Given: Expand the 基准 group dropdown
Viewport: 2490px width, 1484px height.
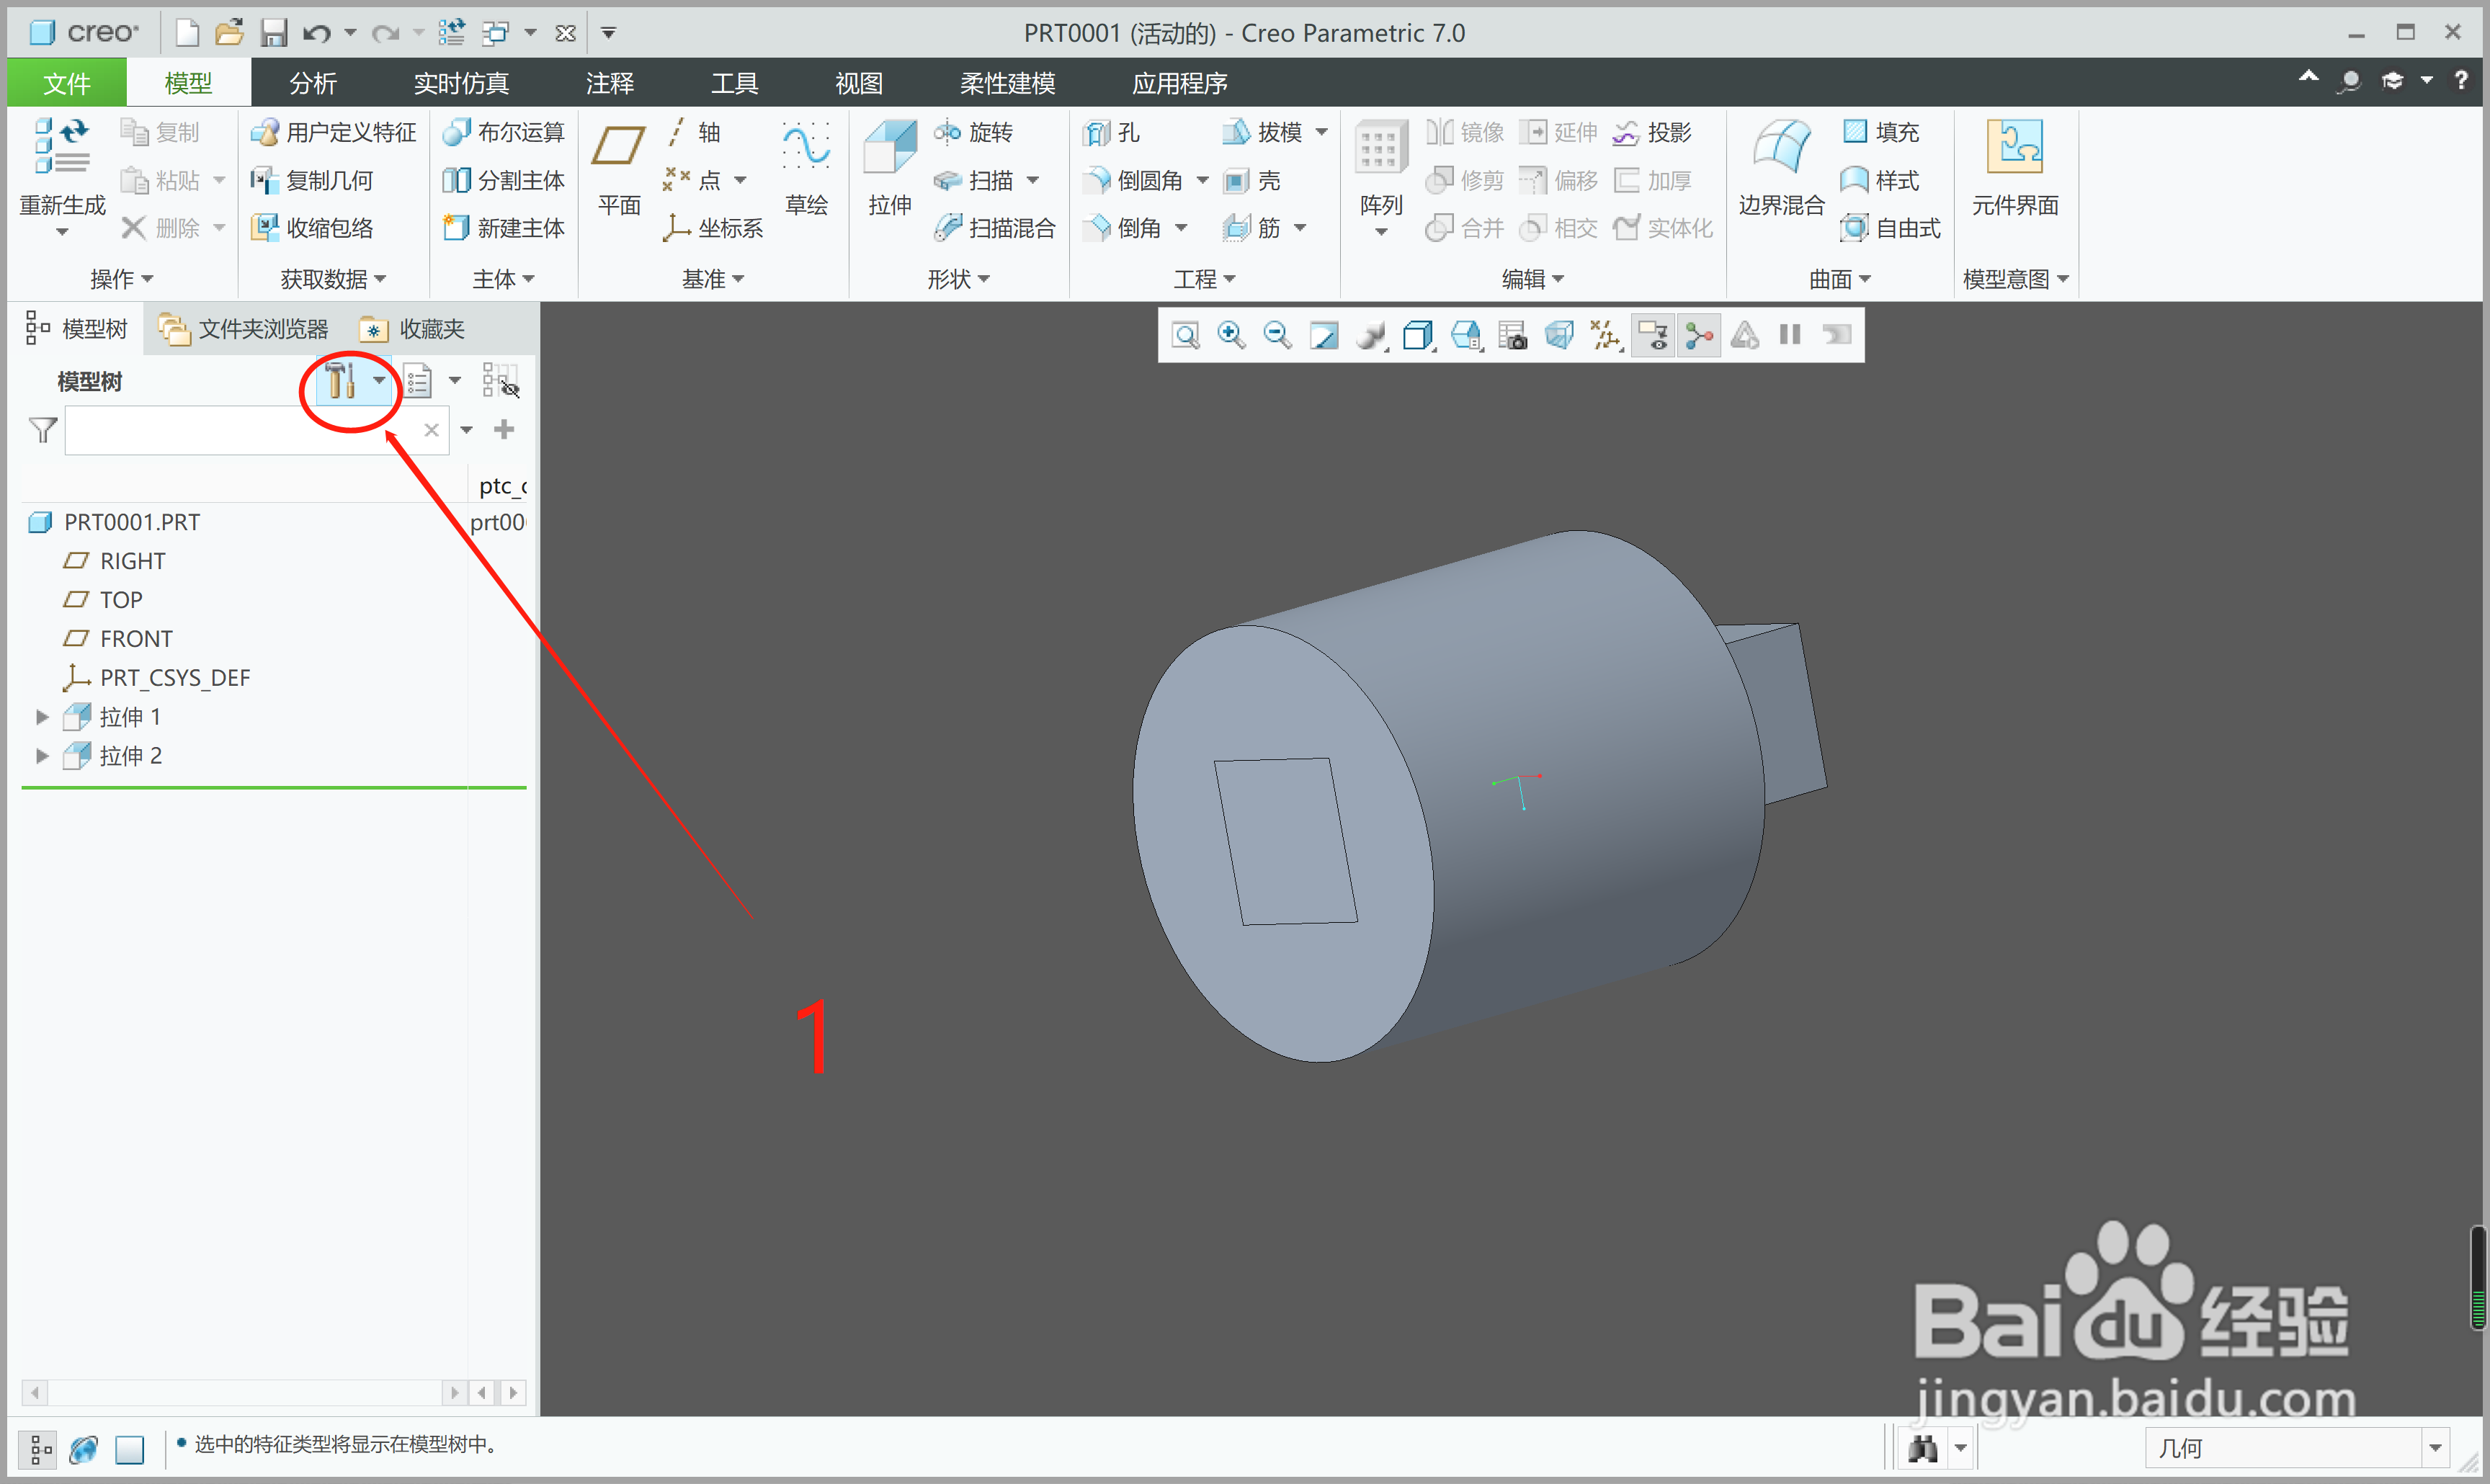Looking at the screenshot, I should (x=713, y=279).
